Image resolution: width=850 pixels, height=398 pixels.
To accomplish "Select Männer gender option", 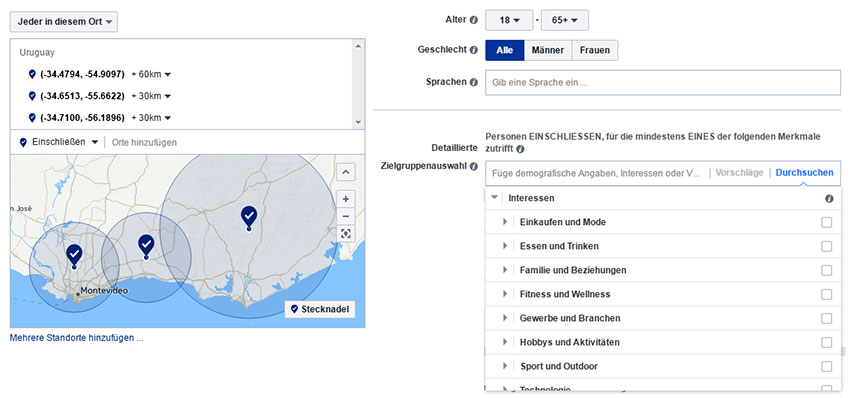I will pyautogui.click(x=548, y=50).
